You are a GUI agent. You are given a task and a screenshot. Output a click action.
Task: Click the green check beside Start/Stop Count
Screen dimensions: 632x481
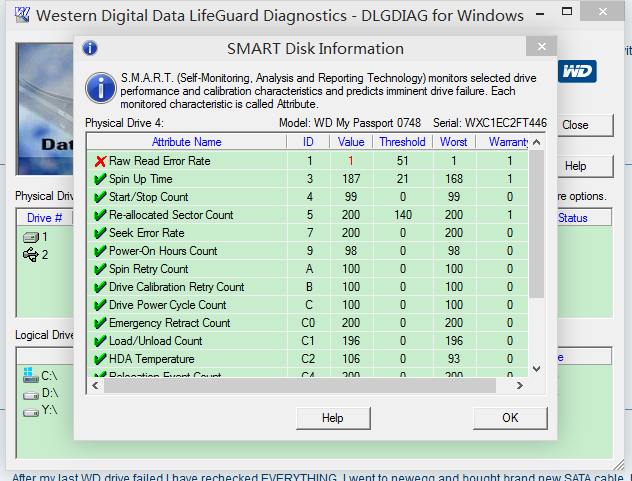[100, 197]
